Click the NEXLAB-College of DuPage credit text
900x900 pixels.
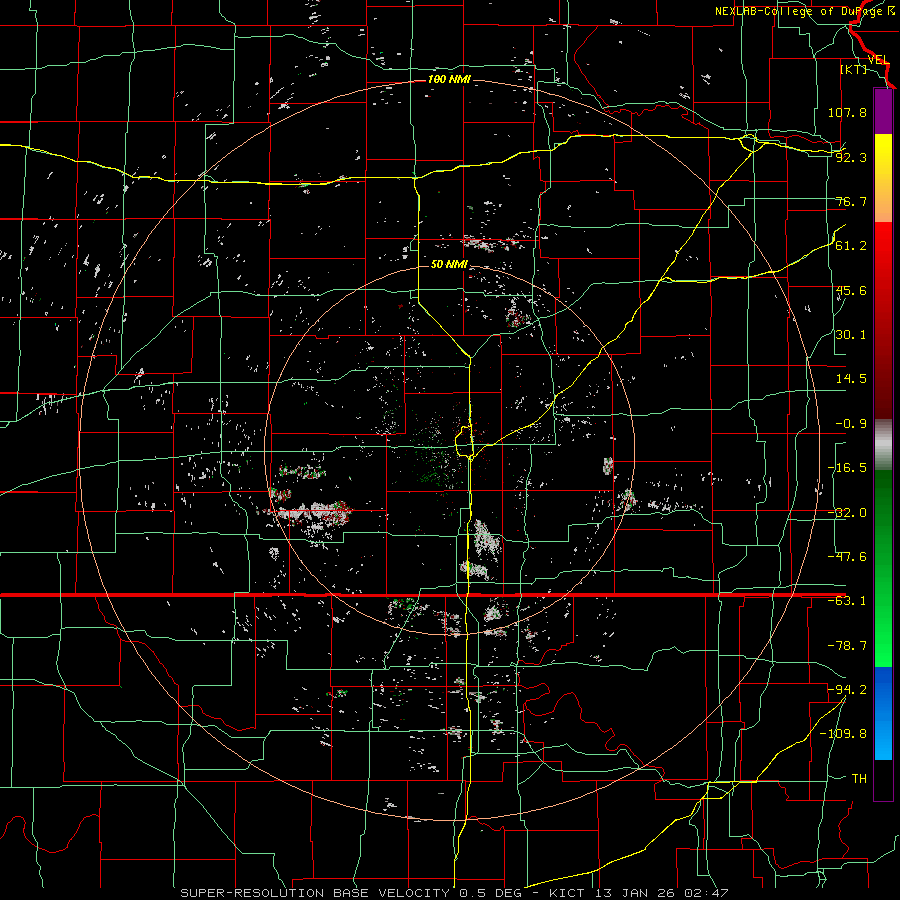[x=804, y=11]
